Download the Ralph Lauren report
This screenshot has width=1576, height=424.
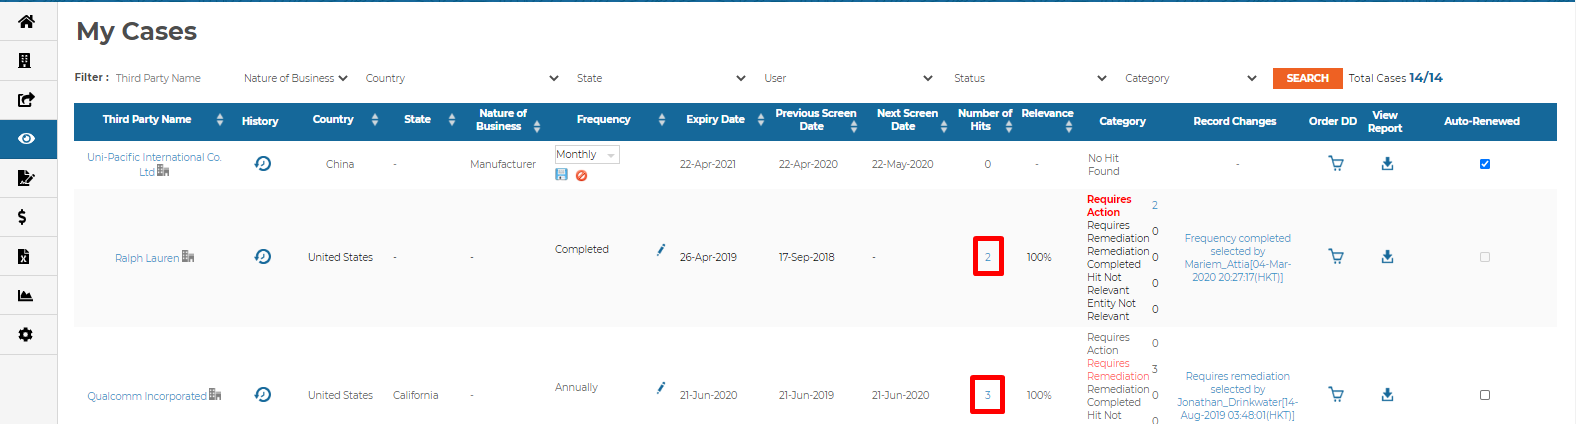tap(1387, 257)
